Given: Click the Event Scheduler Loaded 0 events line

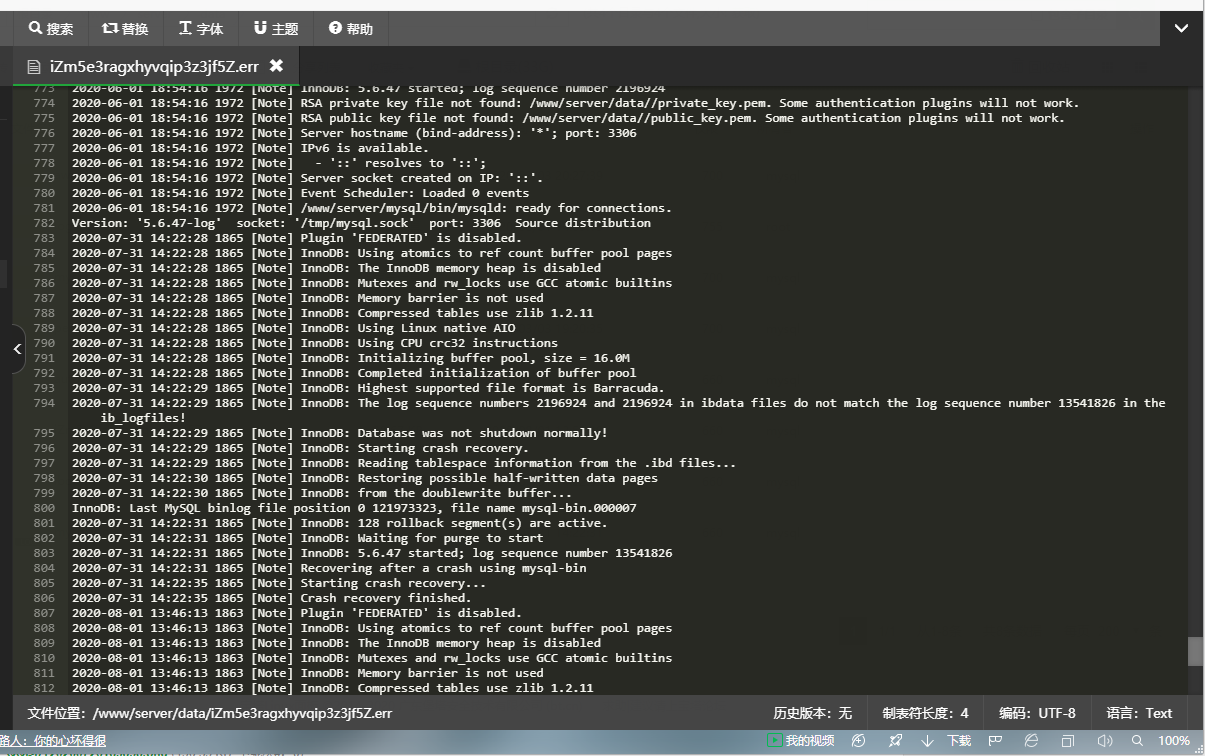Looking at the screenshot, I should [x=300, y=193].
